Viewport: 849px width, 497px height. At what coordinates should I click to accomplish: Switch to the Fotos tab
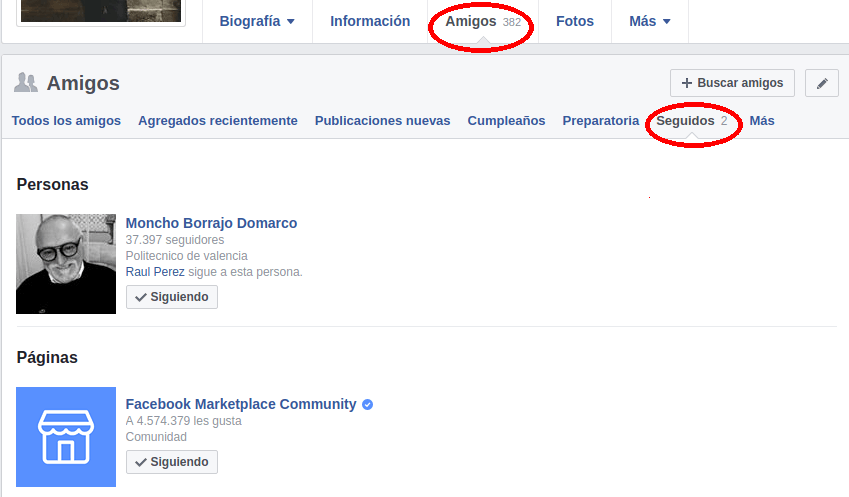coord(574,21)
